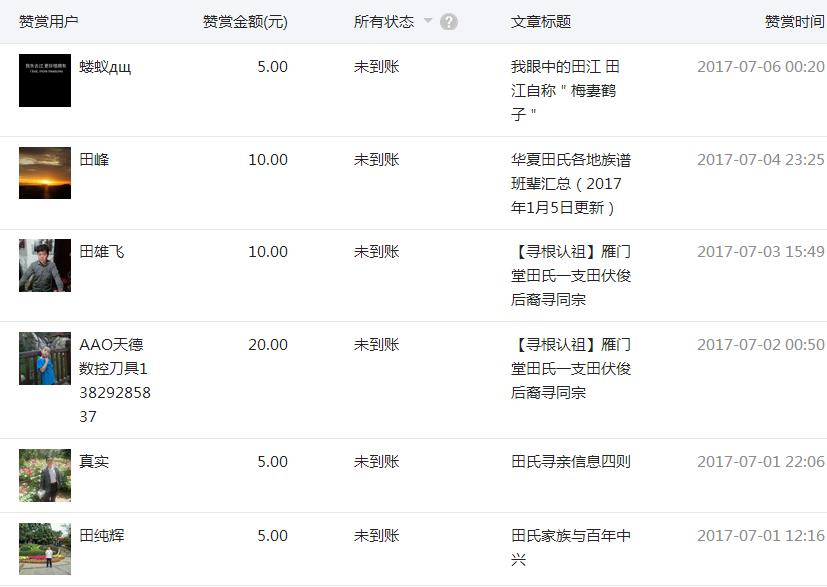
Task: Open article 华夏田氏各地族谱班辈汇总
Action: point(571,184)
